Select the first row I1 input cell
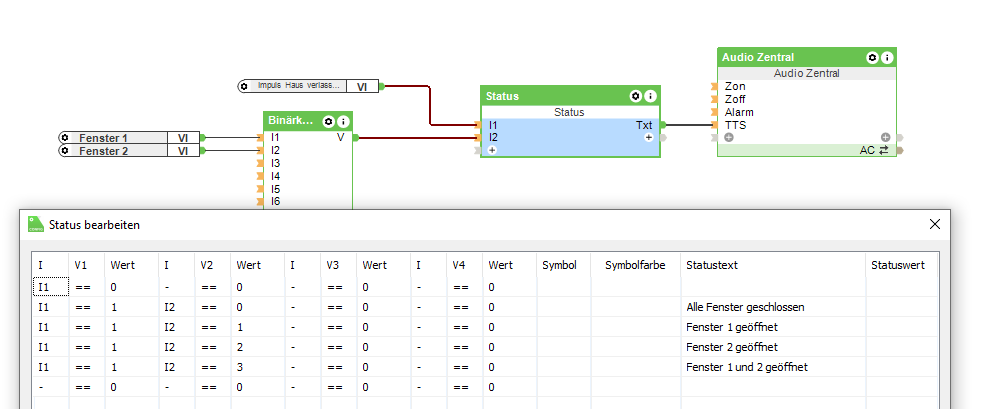This screenshot has height=409, width=988. (48, 288)
